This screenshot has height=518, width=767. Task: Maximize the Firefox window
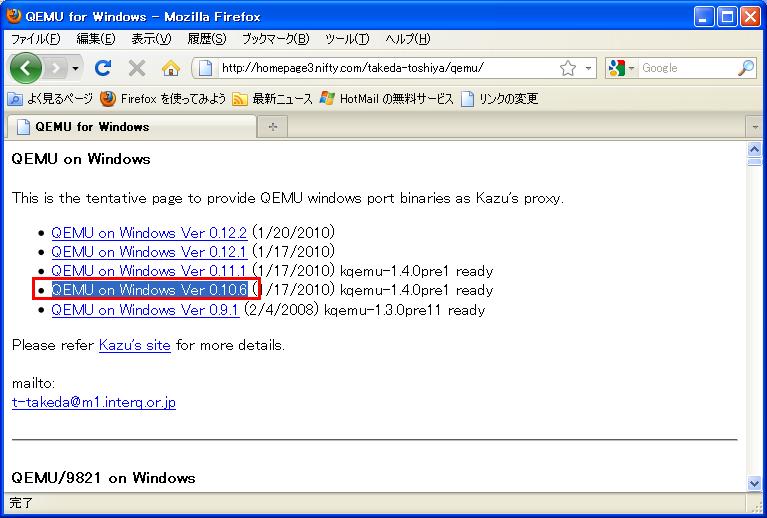point(727,17)
